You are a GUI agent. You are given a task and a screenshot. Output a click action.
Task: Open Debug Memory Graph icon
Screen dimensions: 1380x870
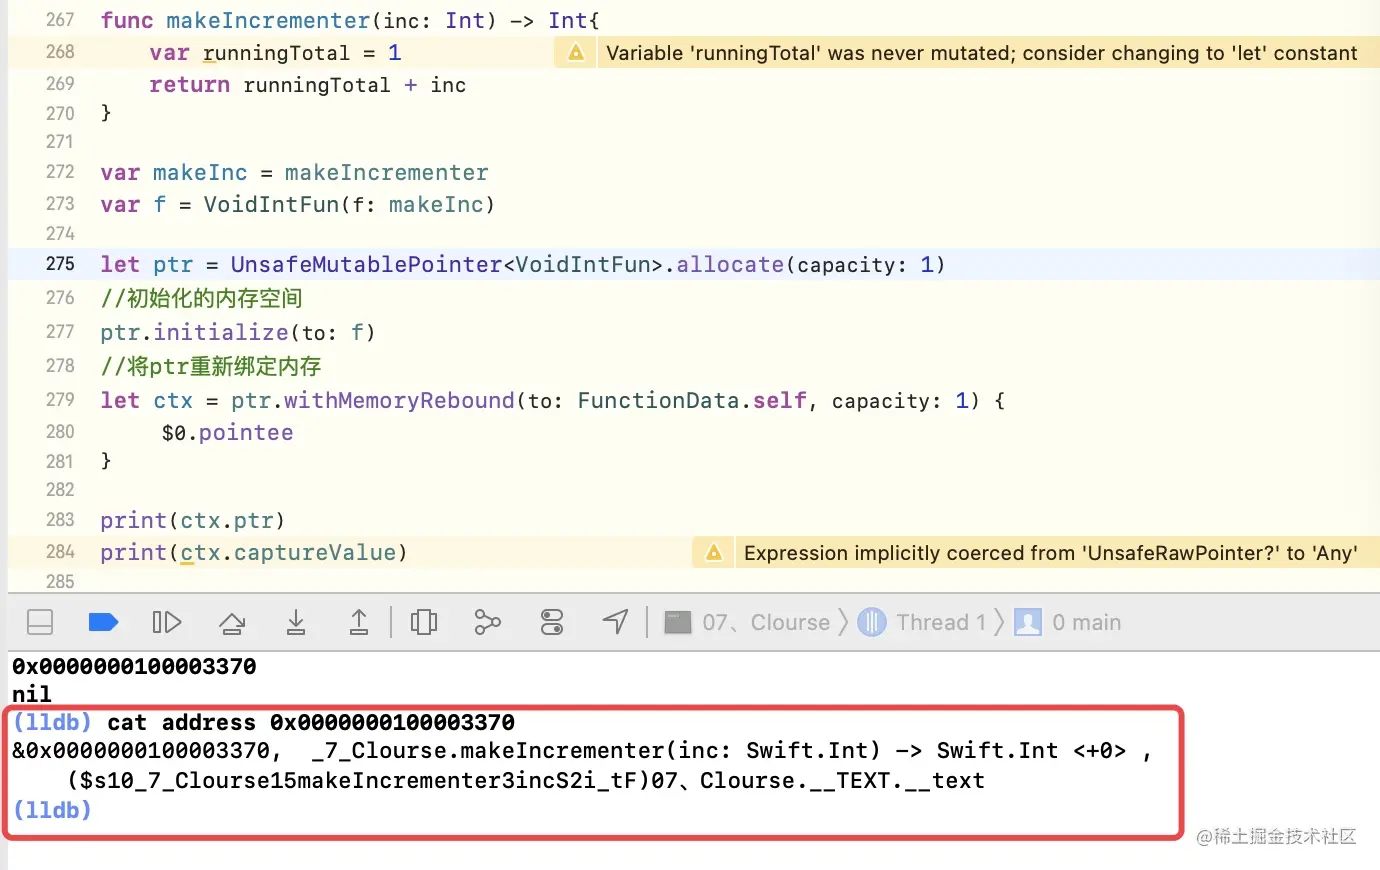[x=487, y=622]
